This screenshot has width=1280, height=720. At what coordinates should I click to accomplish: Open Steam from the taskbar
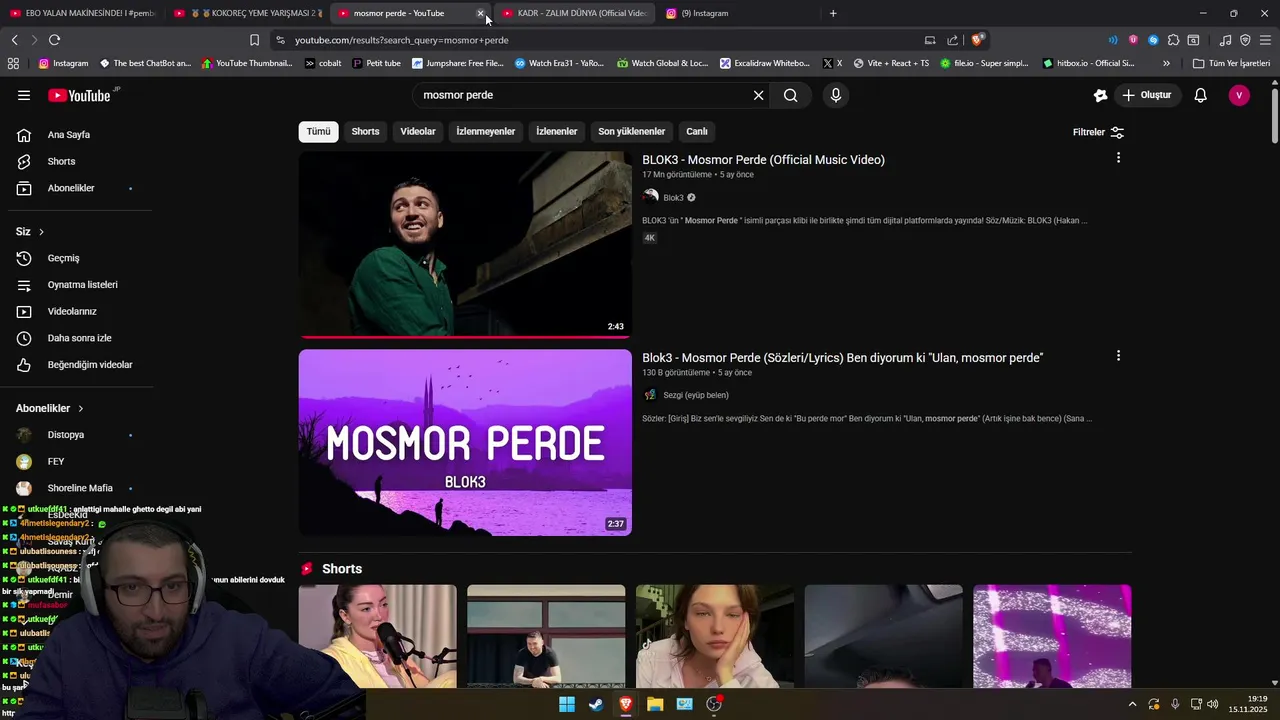pyautogui.click(x=596, y=704)
